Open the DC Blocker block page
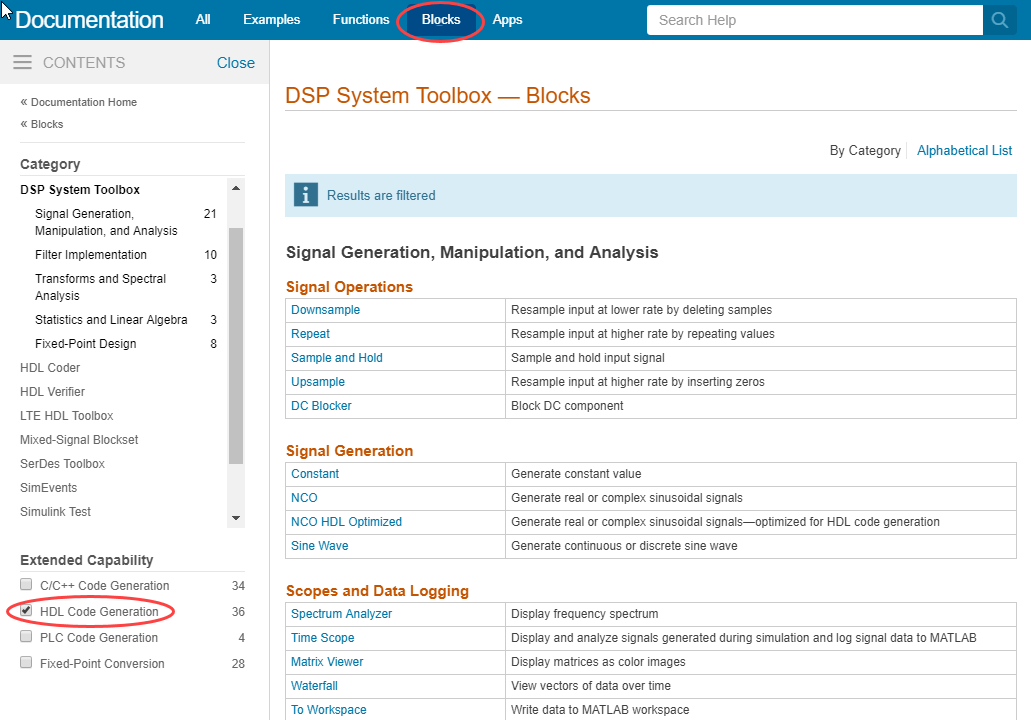Screen dimensions: 1031x720 tap(321, 406)
